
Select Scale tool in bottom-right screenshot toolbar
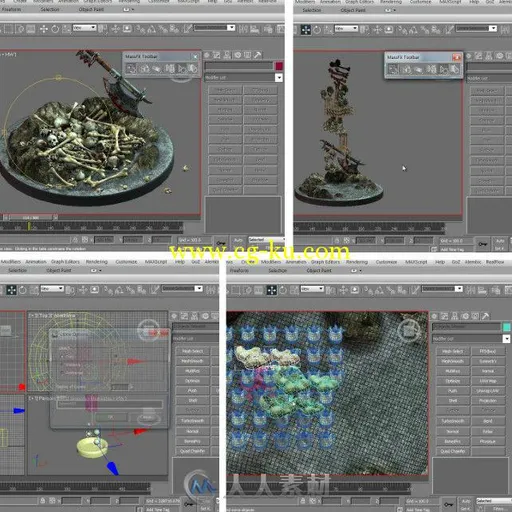294,290
